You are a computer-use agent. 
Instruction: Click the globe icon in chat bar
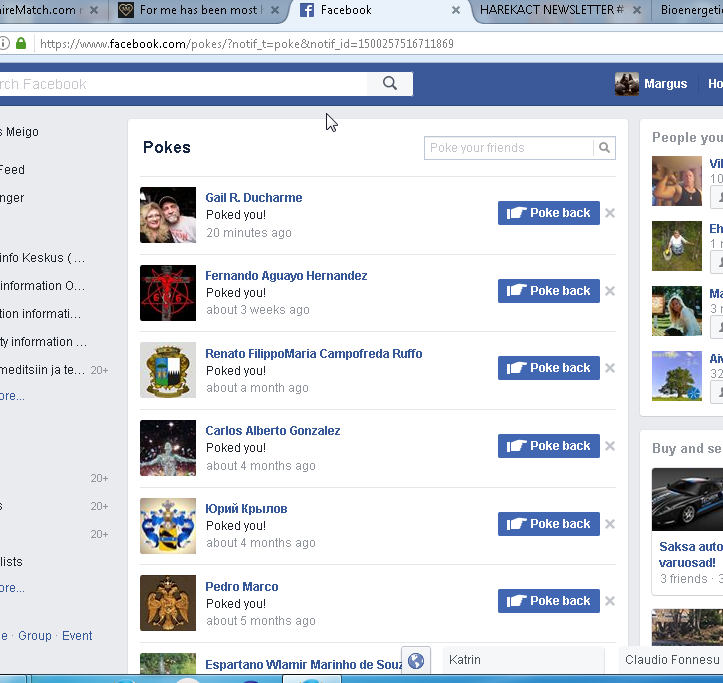tap(416, 661)
